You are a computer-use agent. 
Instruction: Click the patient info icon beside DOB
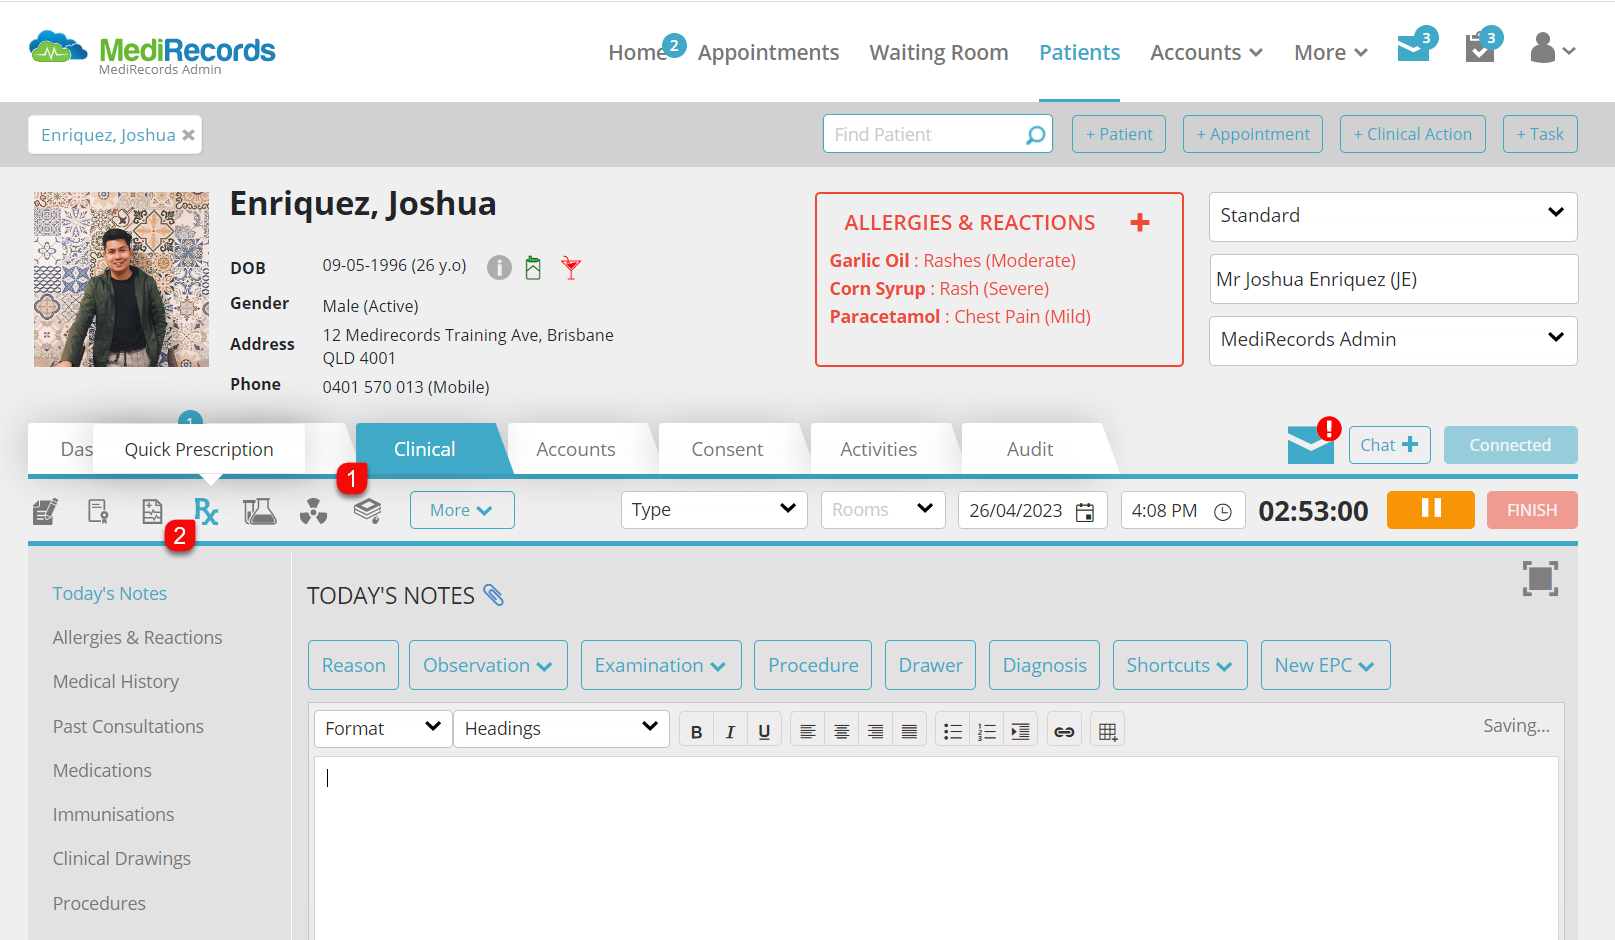click(x=499, y=267)
